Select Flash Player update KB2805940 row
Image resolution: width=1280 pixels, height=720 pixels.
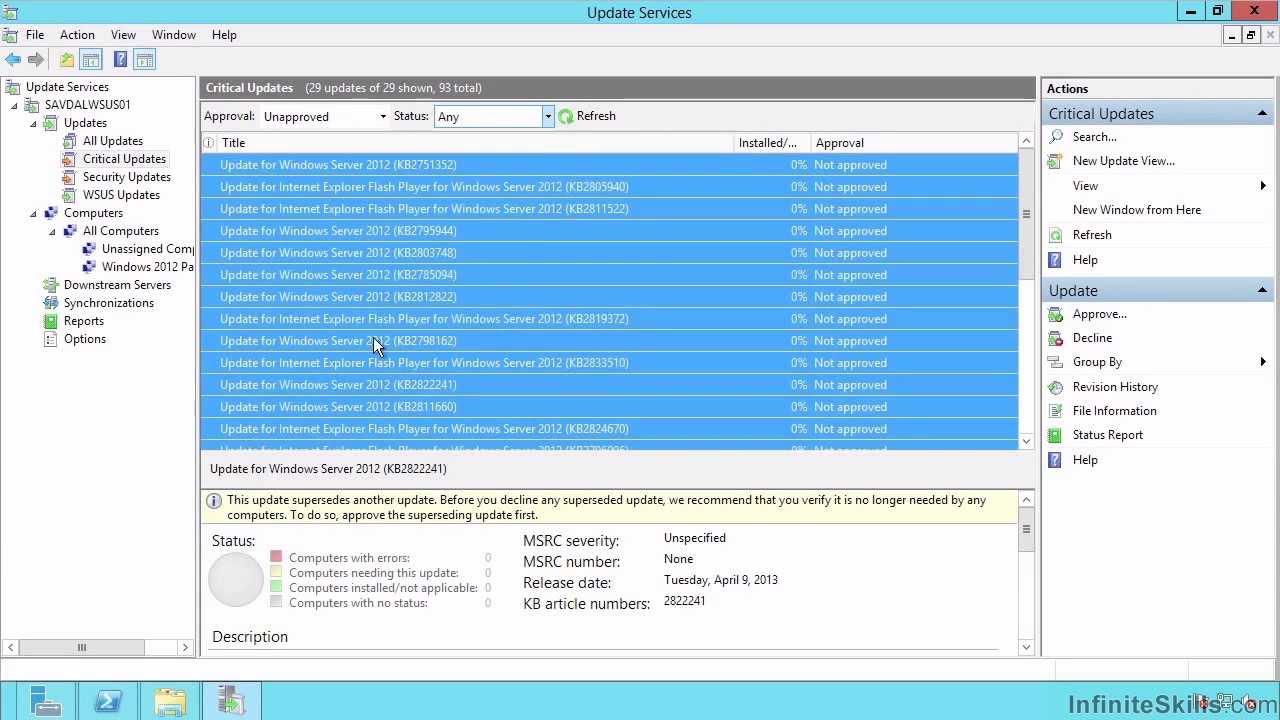[x=609, y=187]
